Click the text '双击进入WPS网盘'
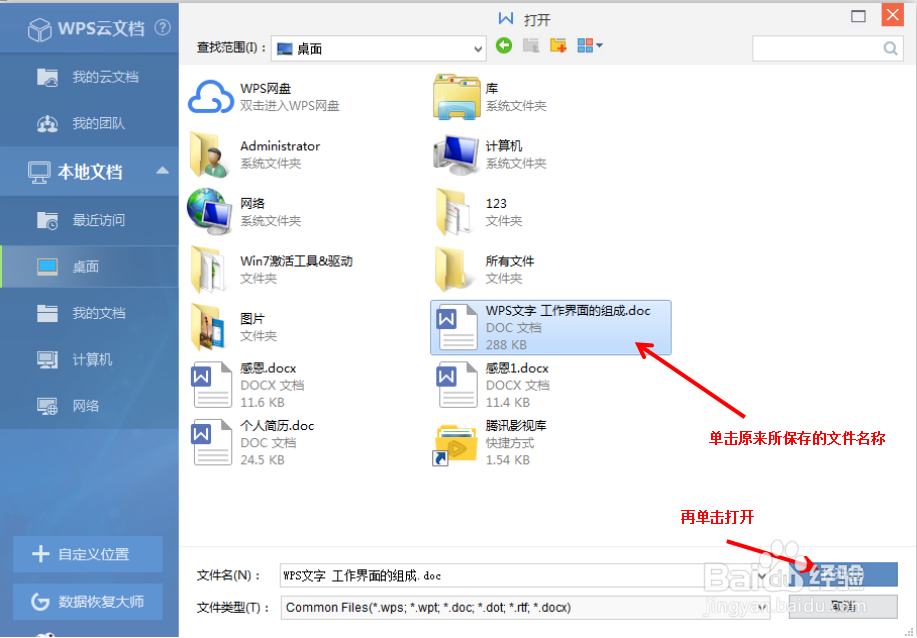917x638 pixels. click(289, 106)
